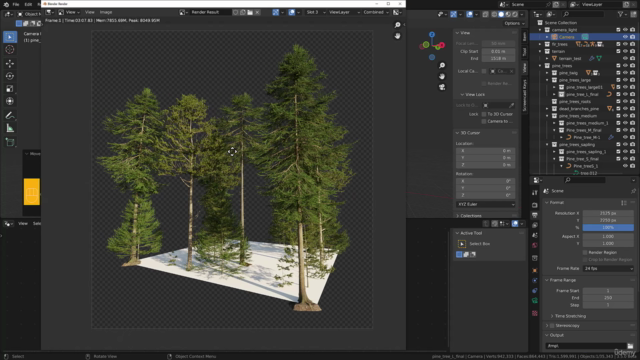
Task: Open the Tool properties tab icon
Action: 535,193
